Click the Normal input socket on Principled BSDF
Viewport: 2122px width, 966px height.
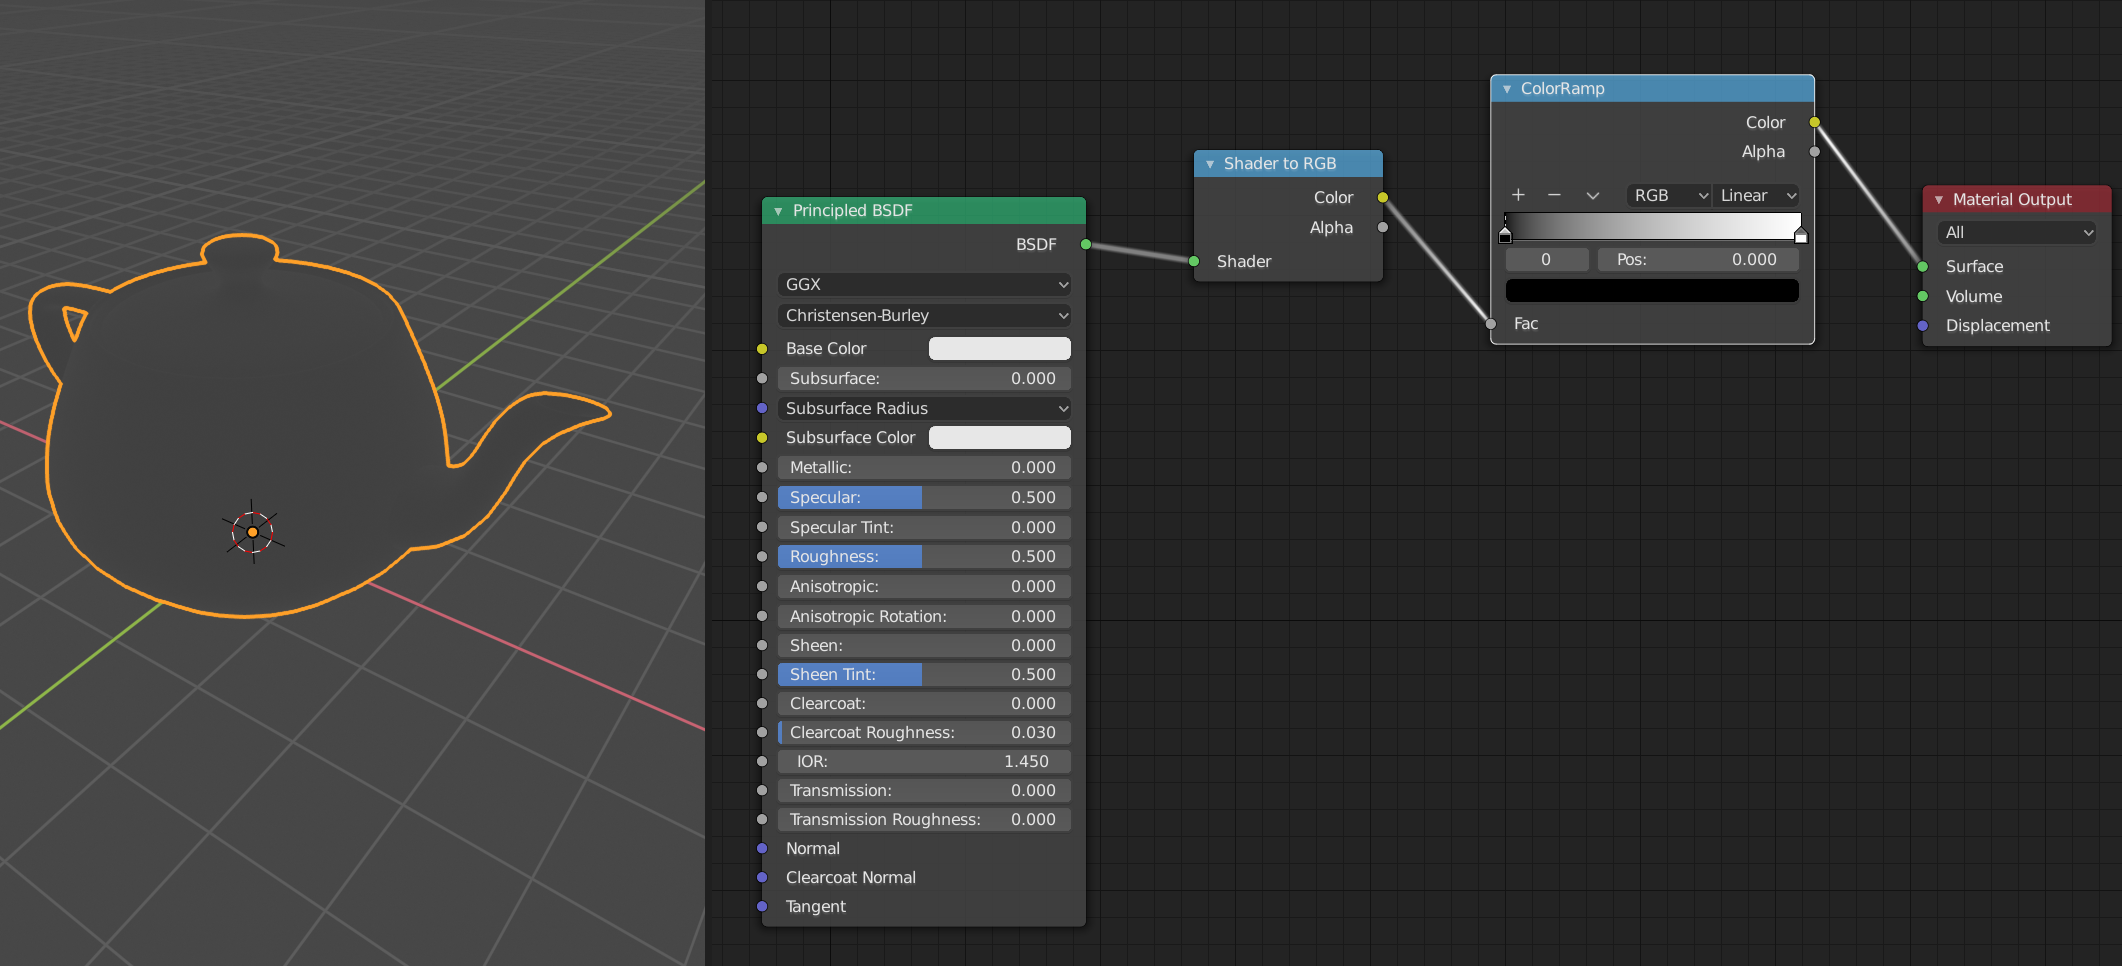pos(762,848)
